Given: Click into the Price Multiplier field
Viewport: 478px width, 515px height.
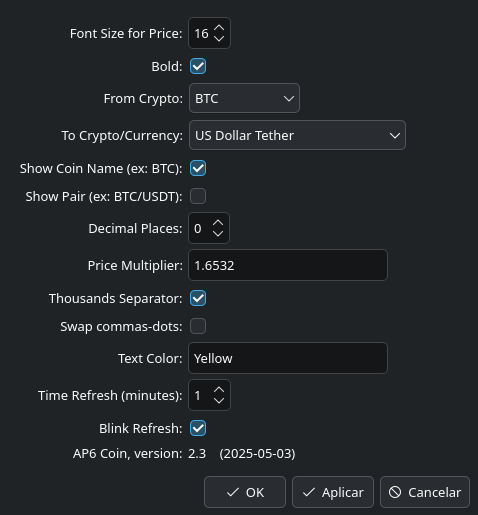Looking at the screenshot, I should (288, 265).
